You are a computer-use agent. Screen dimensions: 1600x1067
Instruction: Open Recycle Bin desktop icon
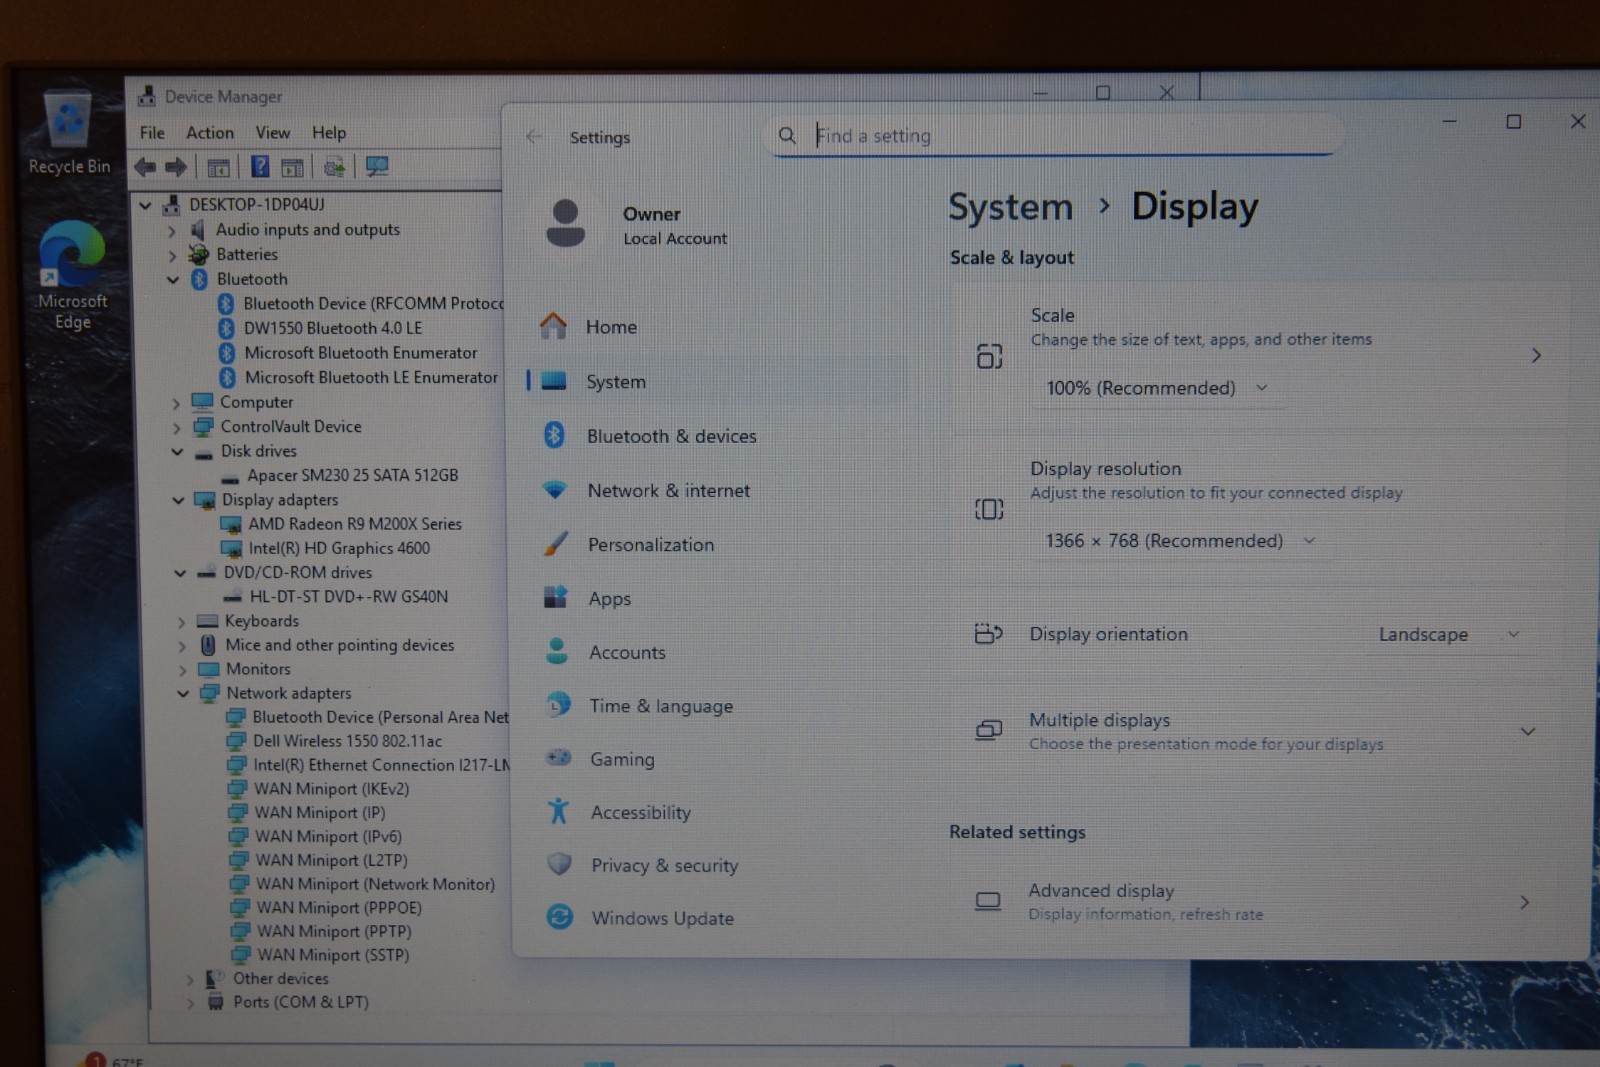(69, 133)
